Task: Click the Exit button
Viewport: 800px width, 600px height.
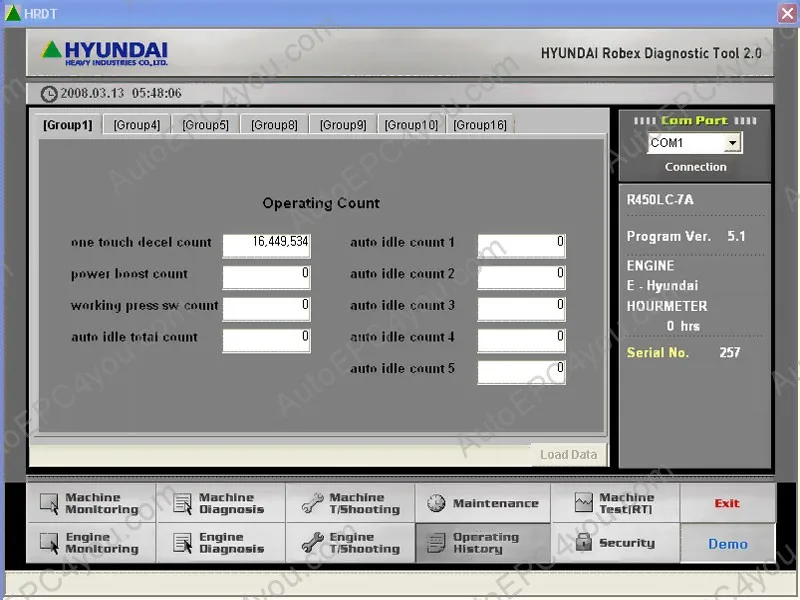Action: 728,503
